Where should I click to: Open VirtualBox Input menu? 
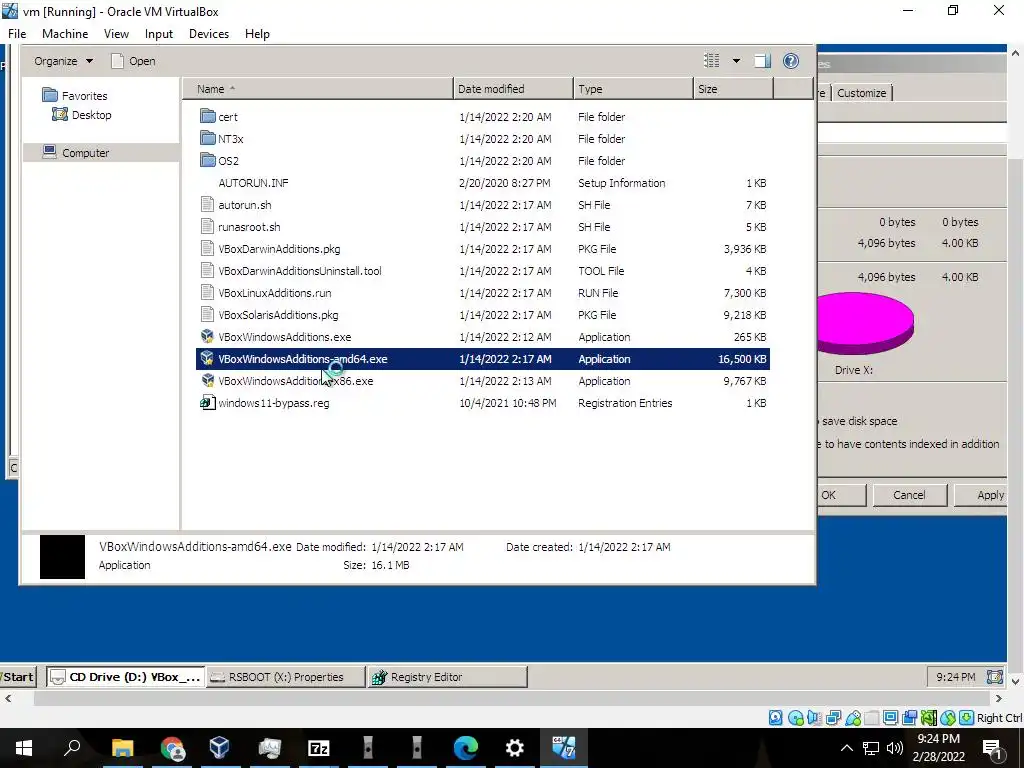tap(159, 34)
